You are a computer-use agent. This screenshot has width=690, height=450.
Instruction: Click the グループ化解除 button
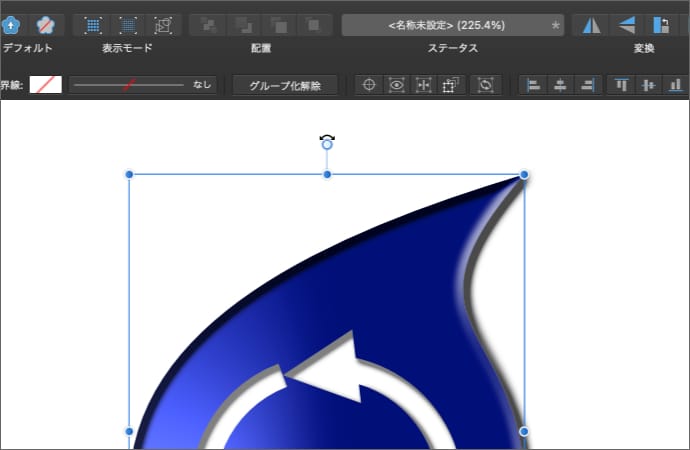(x=285, y=85)
